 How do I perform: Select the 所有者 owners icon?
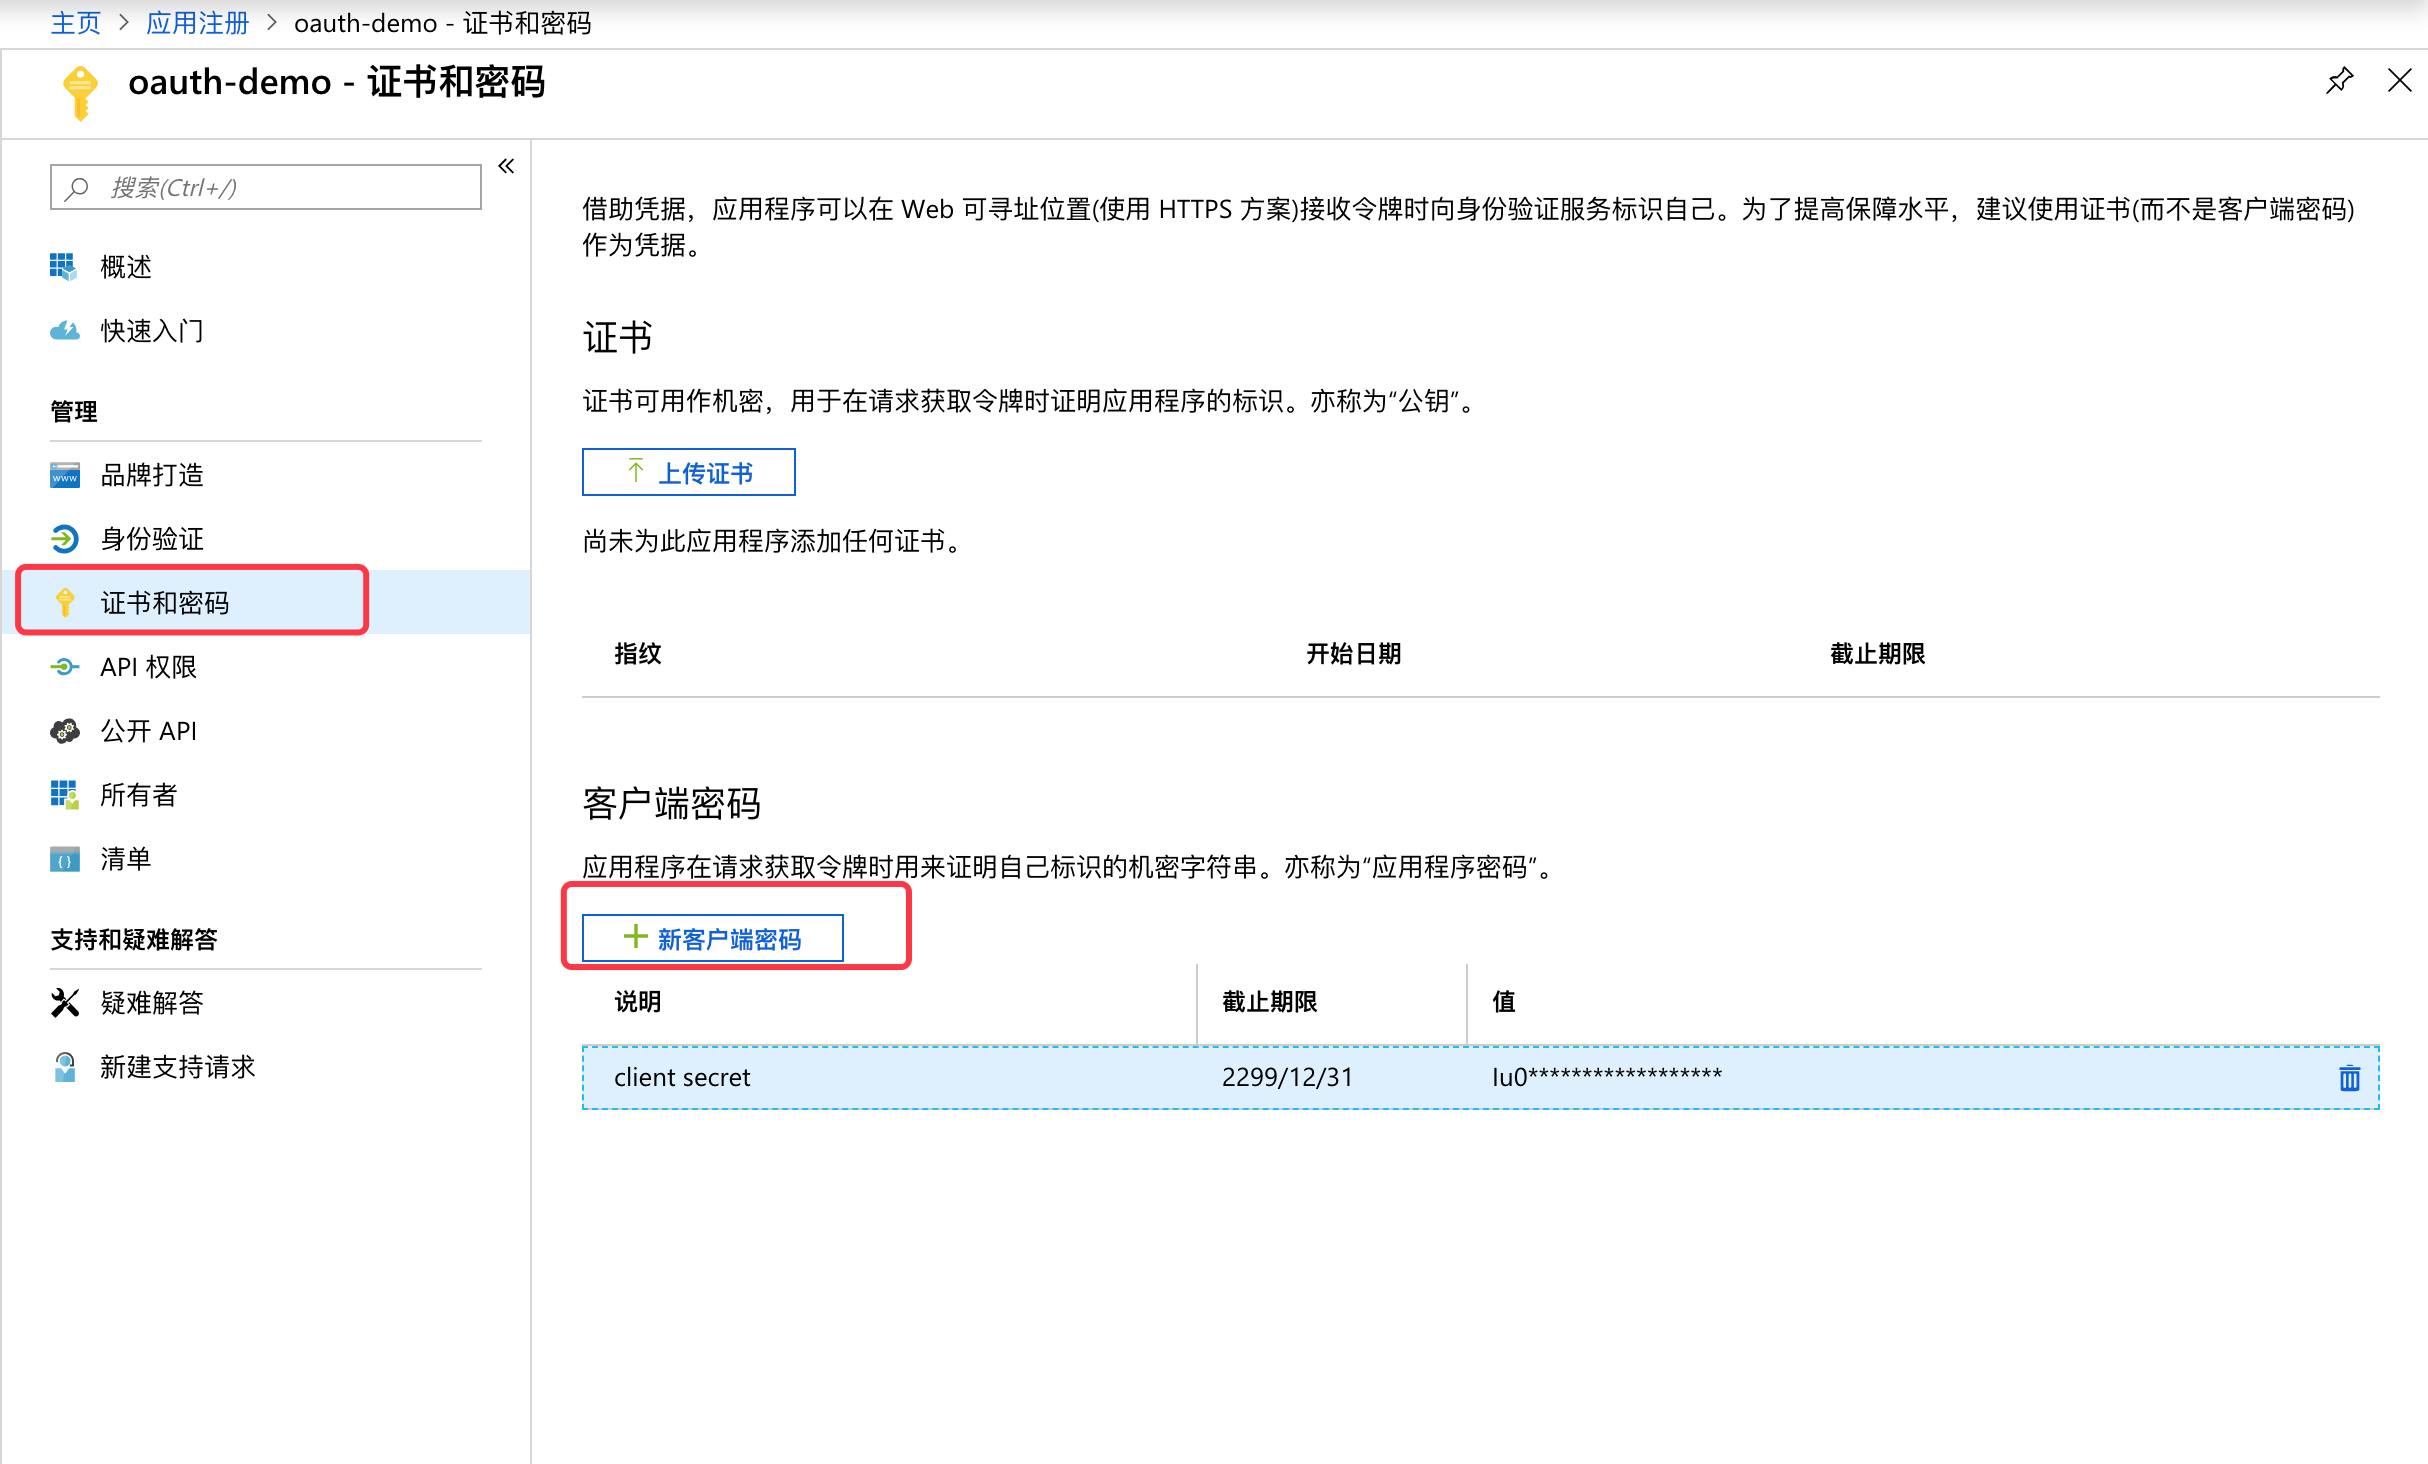click(x=64, y=795)
